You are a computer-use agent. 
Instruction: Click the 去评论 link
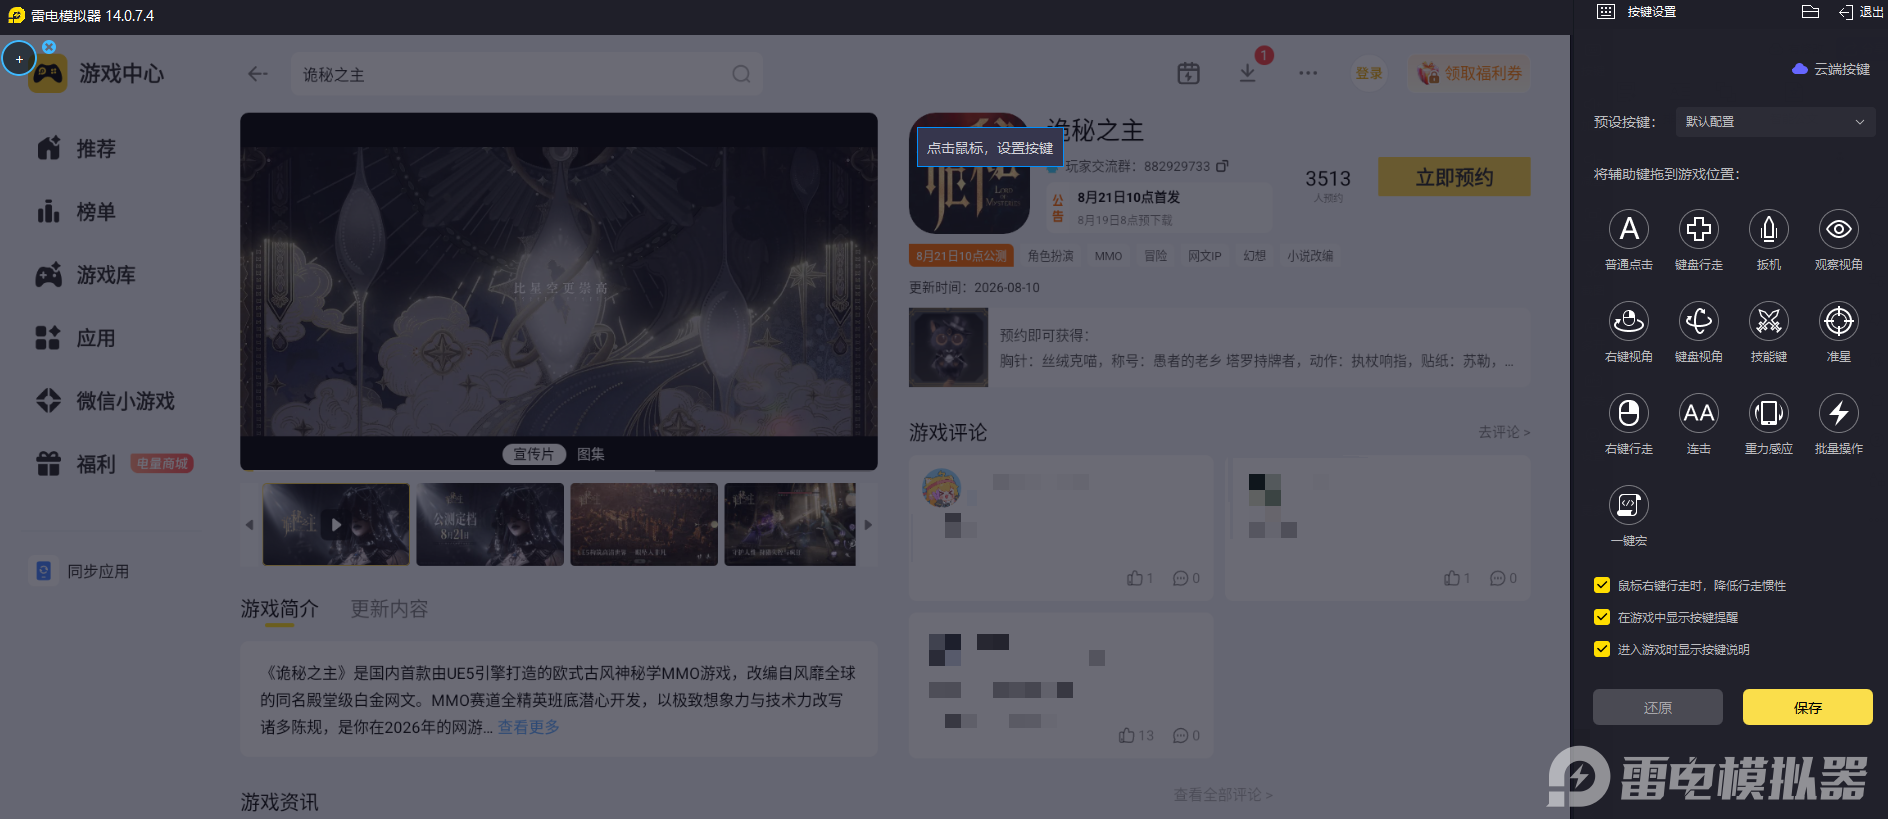tap(1504, 432)
